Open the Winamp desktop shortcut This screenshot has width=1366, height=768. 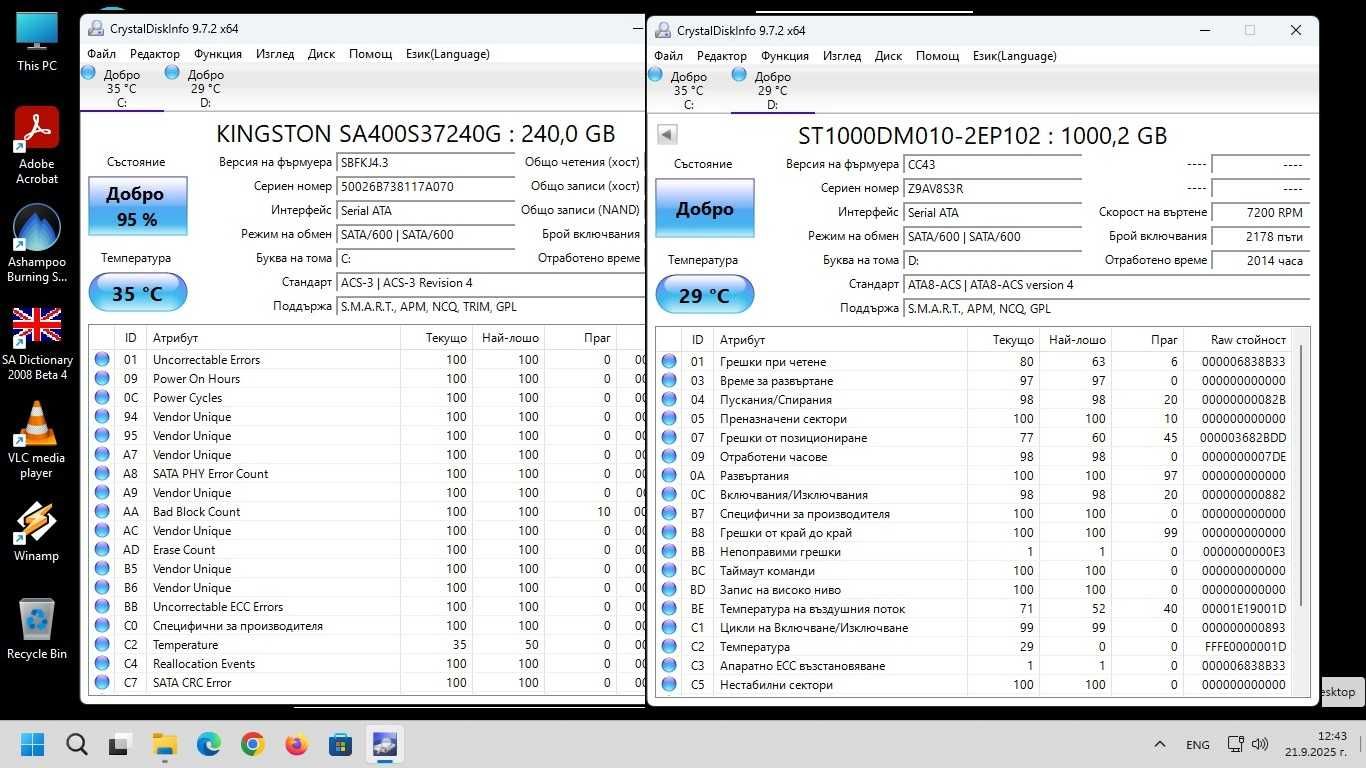[37, 531]
